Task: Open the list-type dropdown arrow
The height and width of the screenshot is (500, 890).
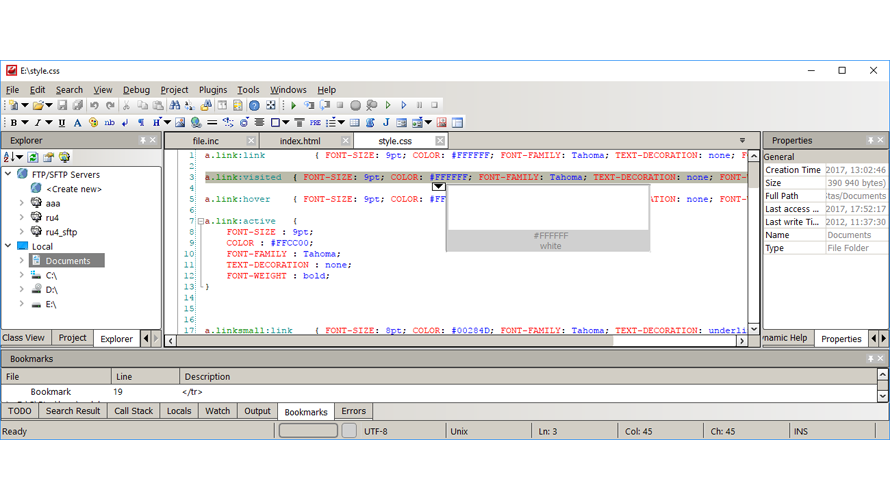Action: point(341,123)
